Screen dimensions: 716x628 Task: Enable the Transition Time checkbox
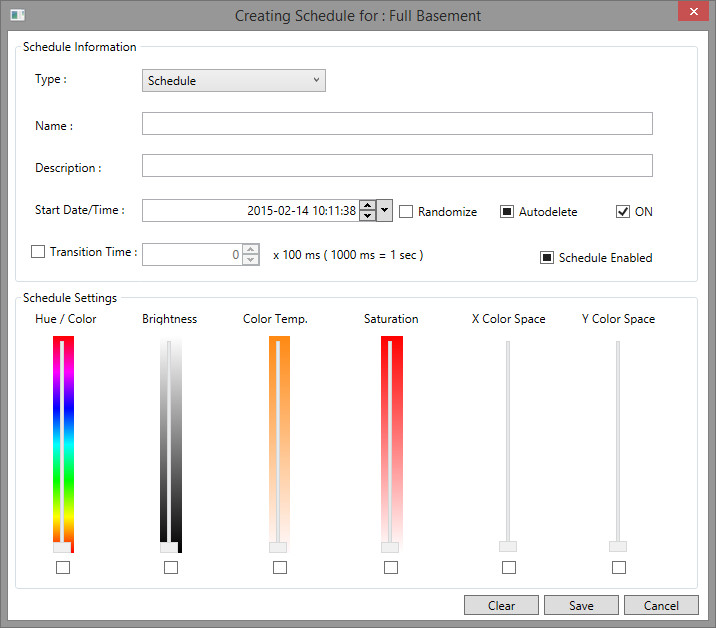click(38, 252)
